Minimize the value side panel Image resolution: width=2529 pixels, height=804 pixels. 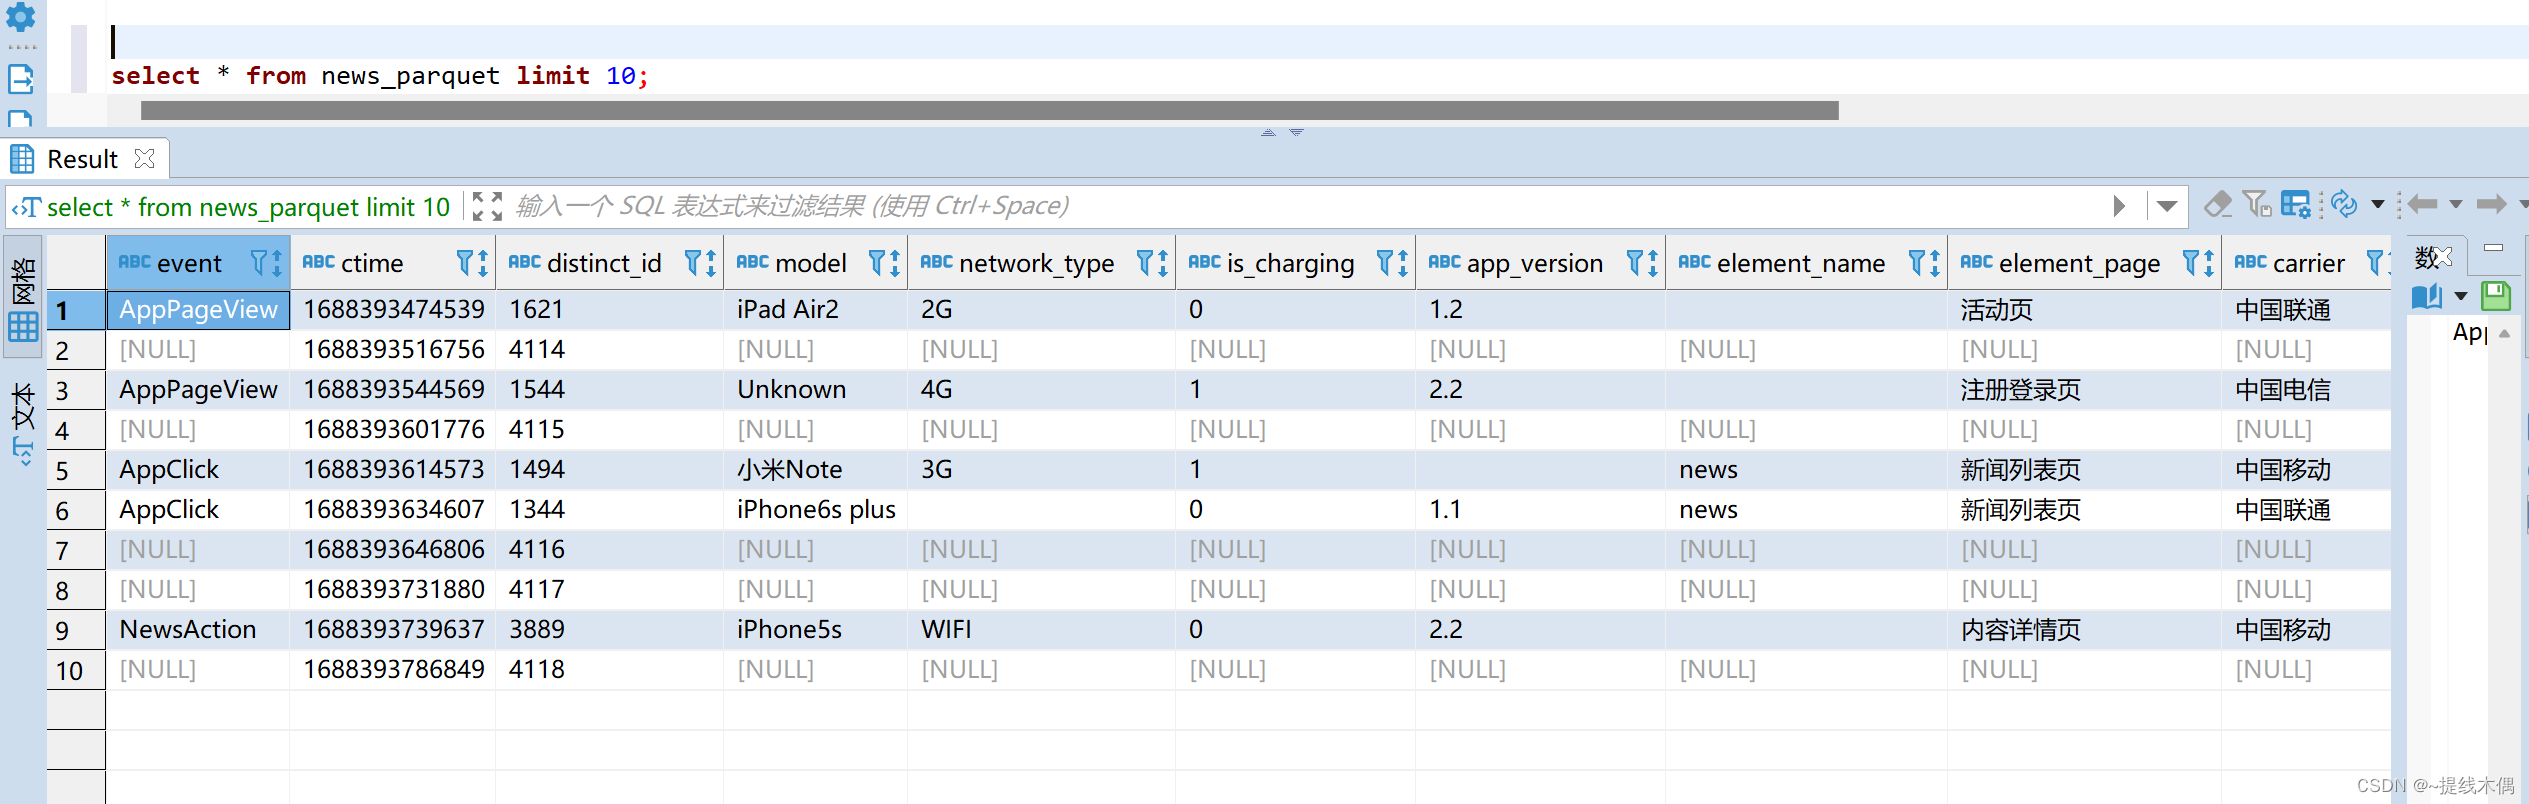2493,248
